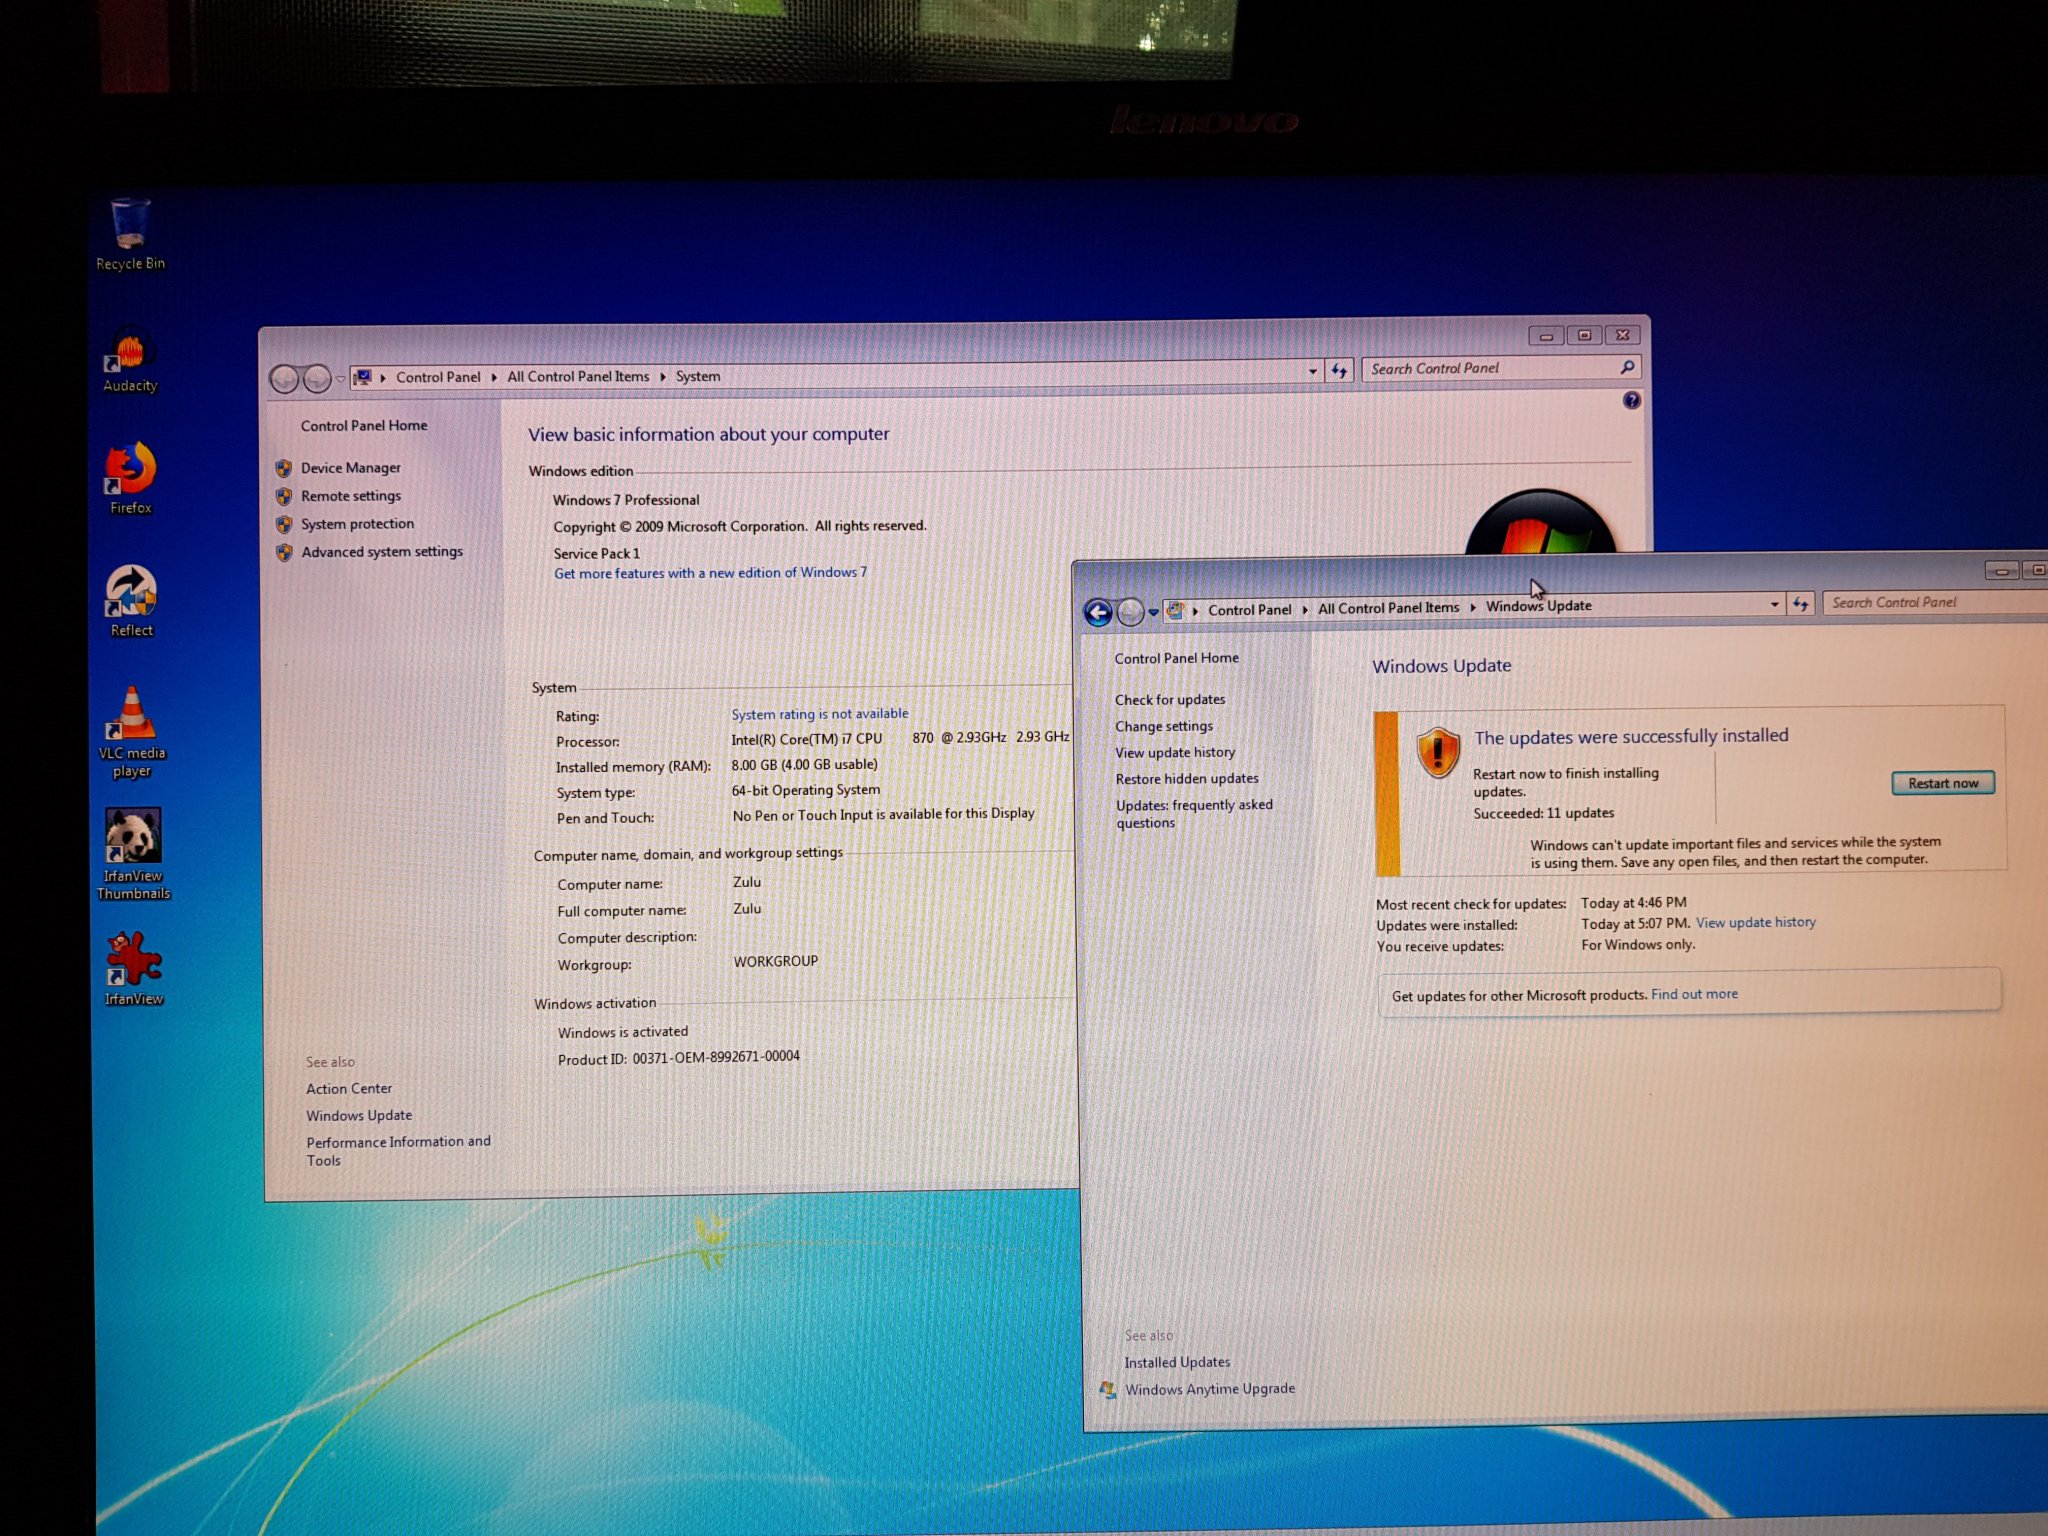Click the Restart now button

coord(1942,783)
